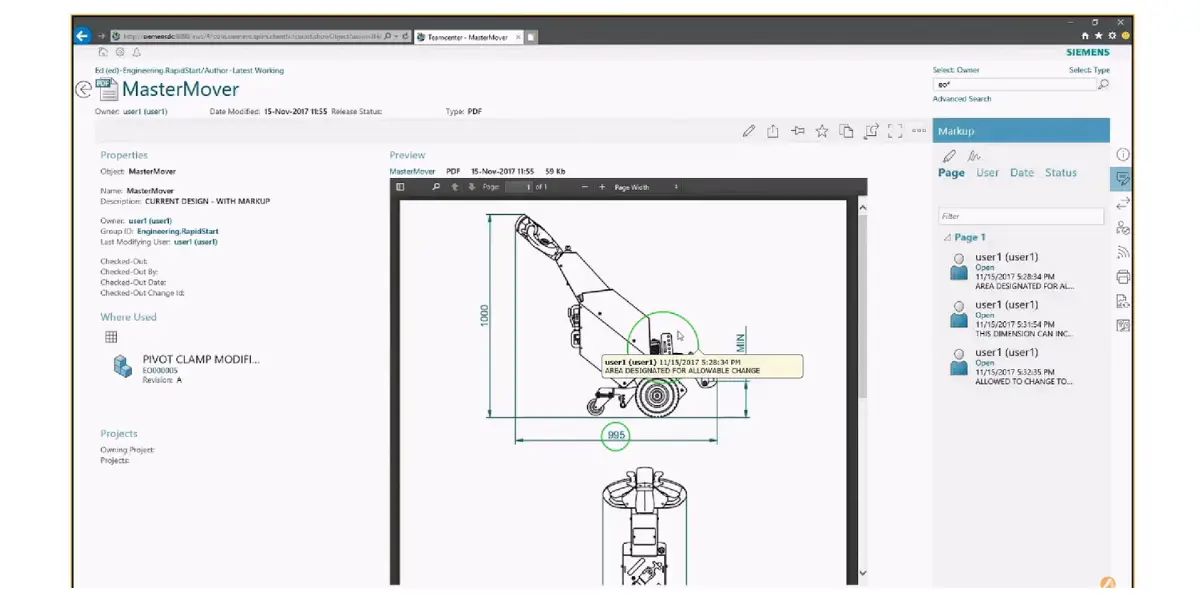Viewport: 1200px width, 600px height.
Task: Click the session context breadcrumb link
Action: (189, 70)
